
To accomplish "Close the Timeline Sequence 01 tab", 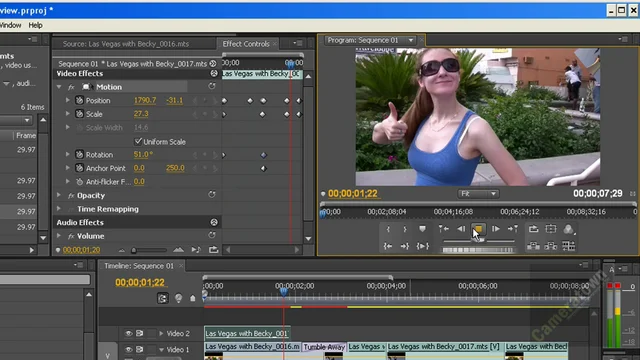I will pos(181,266).
